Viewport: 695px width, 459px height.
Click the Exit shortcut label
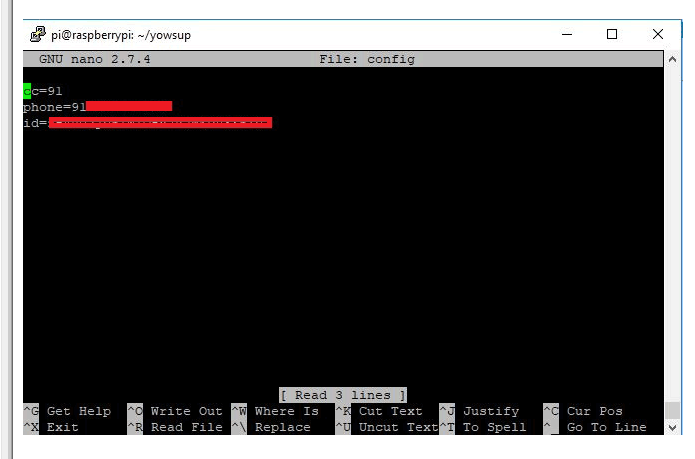click(62, 427)
